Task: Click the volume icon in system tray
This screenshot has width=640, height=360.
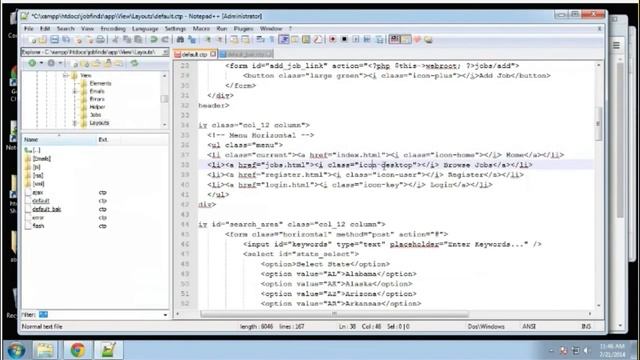Action: tap(587, 350)
